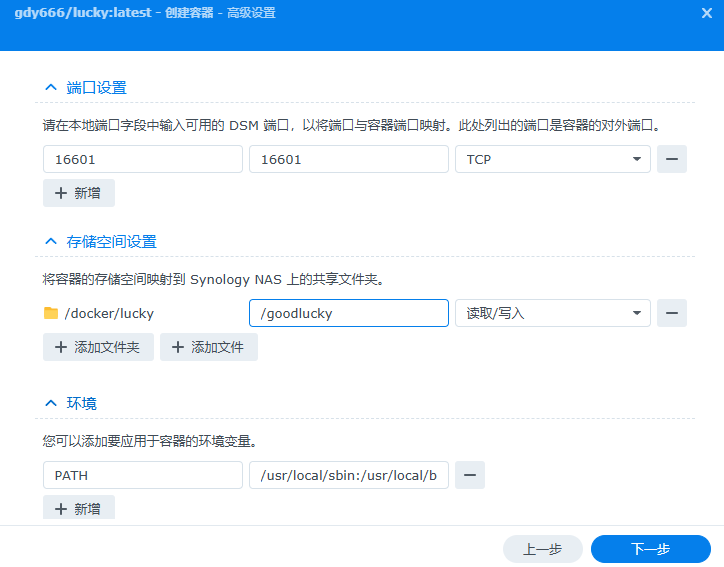Proceed with the 下一步 button

[650, 549]
